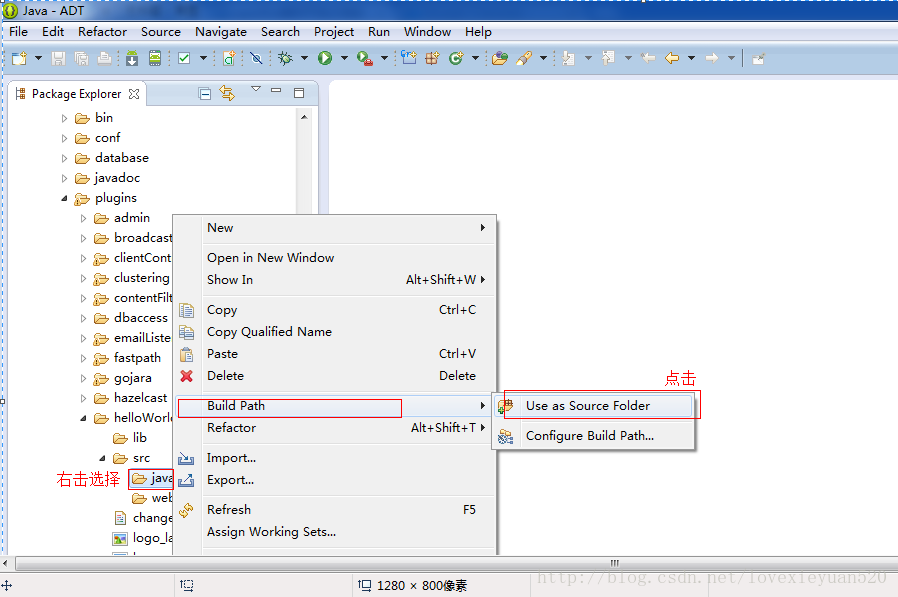The height and width of the screenshot is (597, 898).
Task: Minimize the Package Explorer view
Action: (x=276, y=90)
